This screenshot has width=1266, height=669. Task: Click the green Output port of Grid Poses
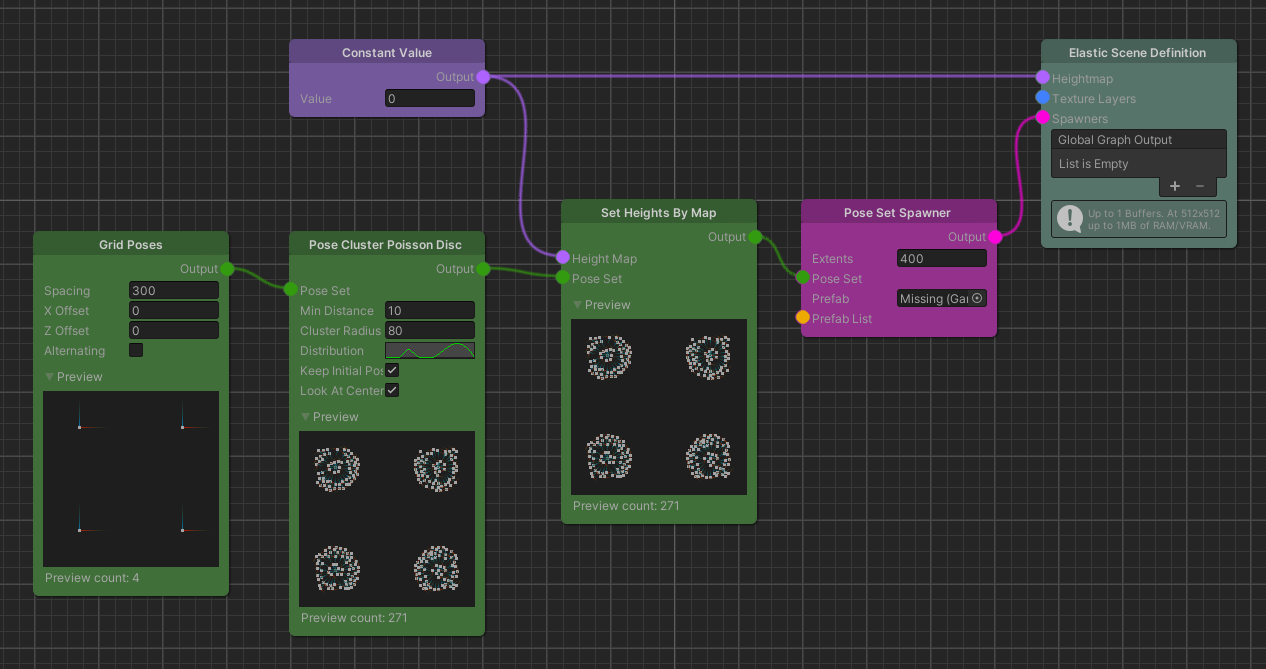click(x=226, y=268)
